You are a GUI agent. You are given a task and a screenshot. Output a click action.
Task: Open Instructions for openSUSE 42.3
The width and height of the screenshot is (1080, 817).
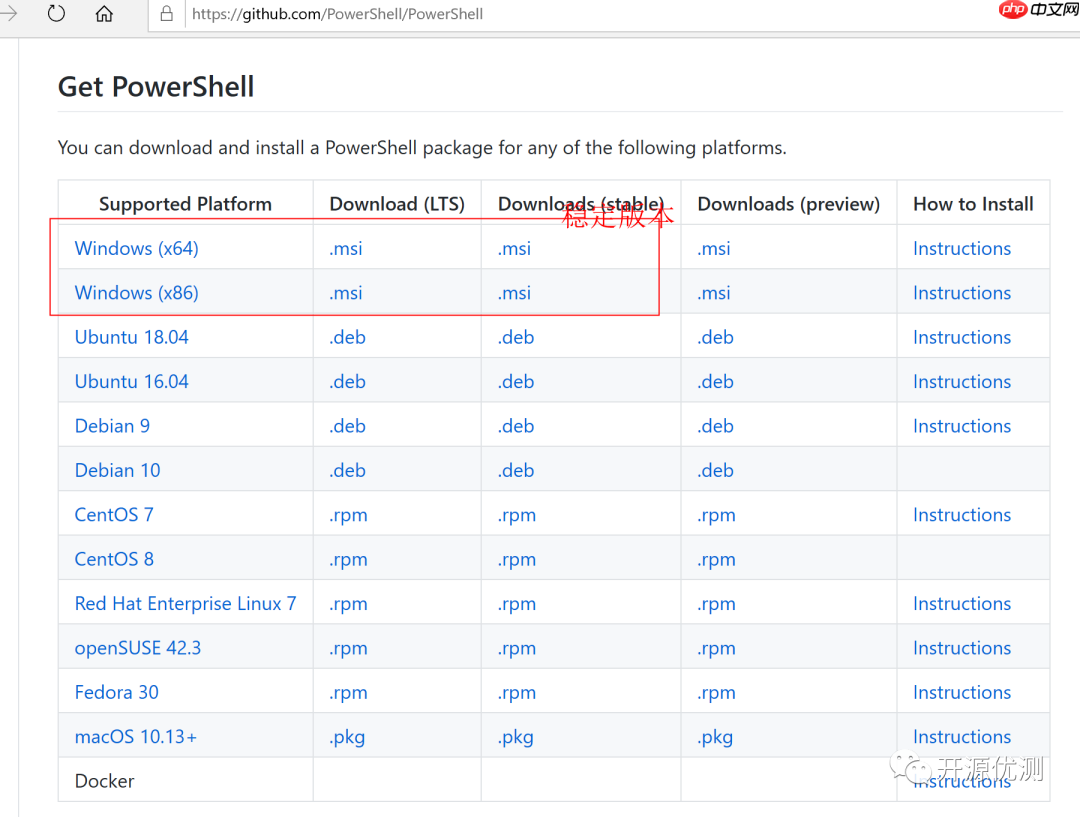961,648
